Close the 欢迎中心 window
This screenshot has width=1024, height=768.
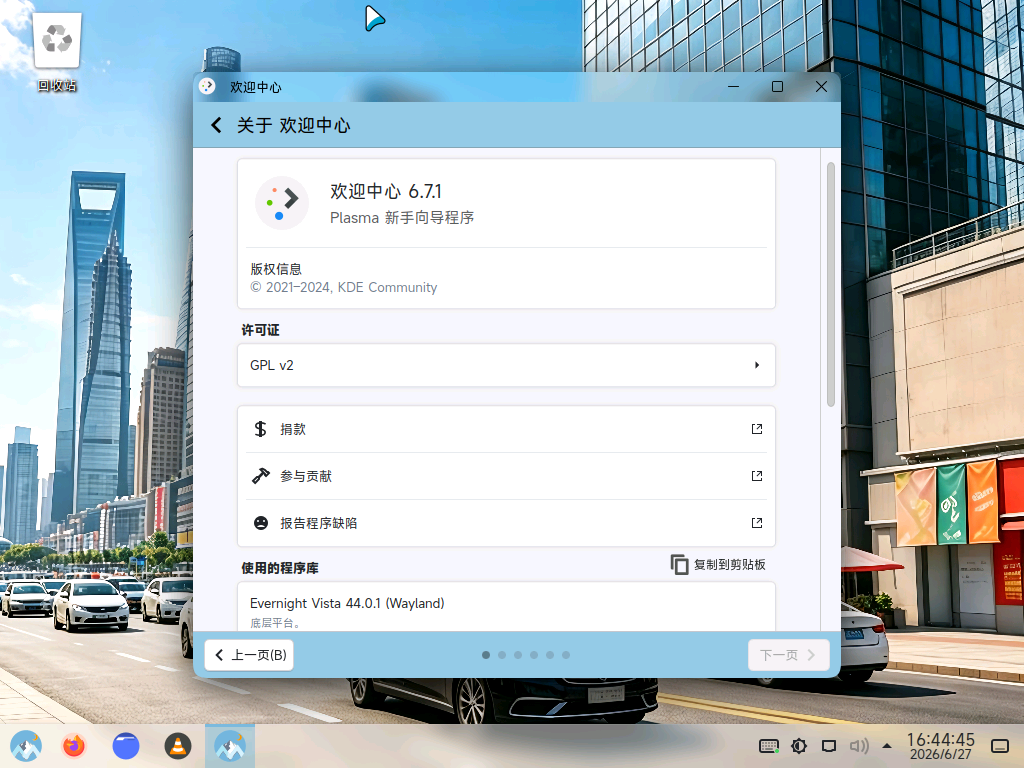[x=821, y=86]
